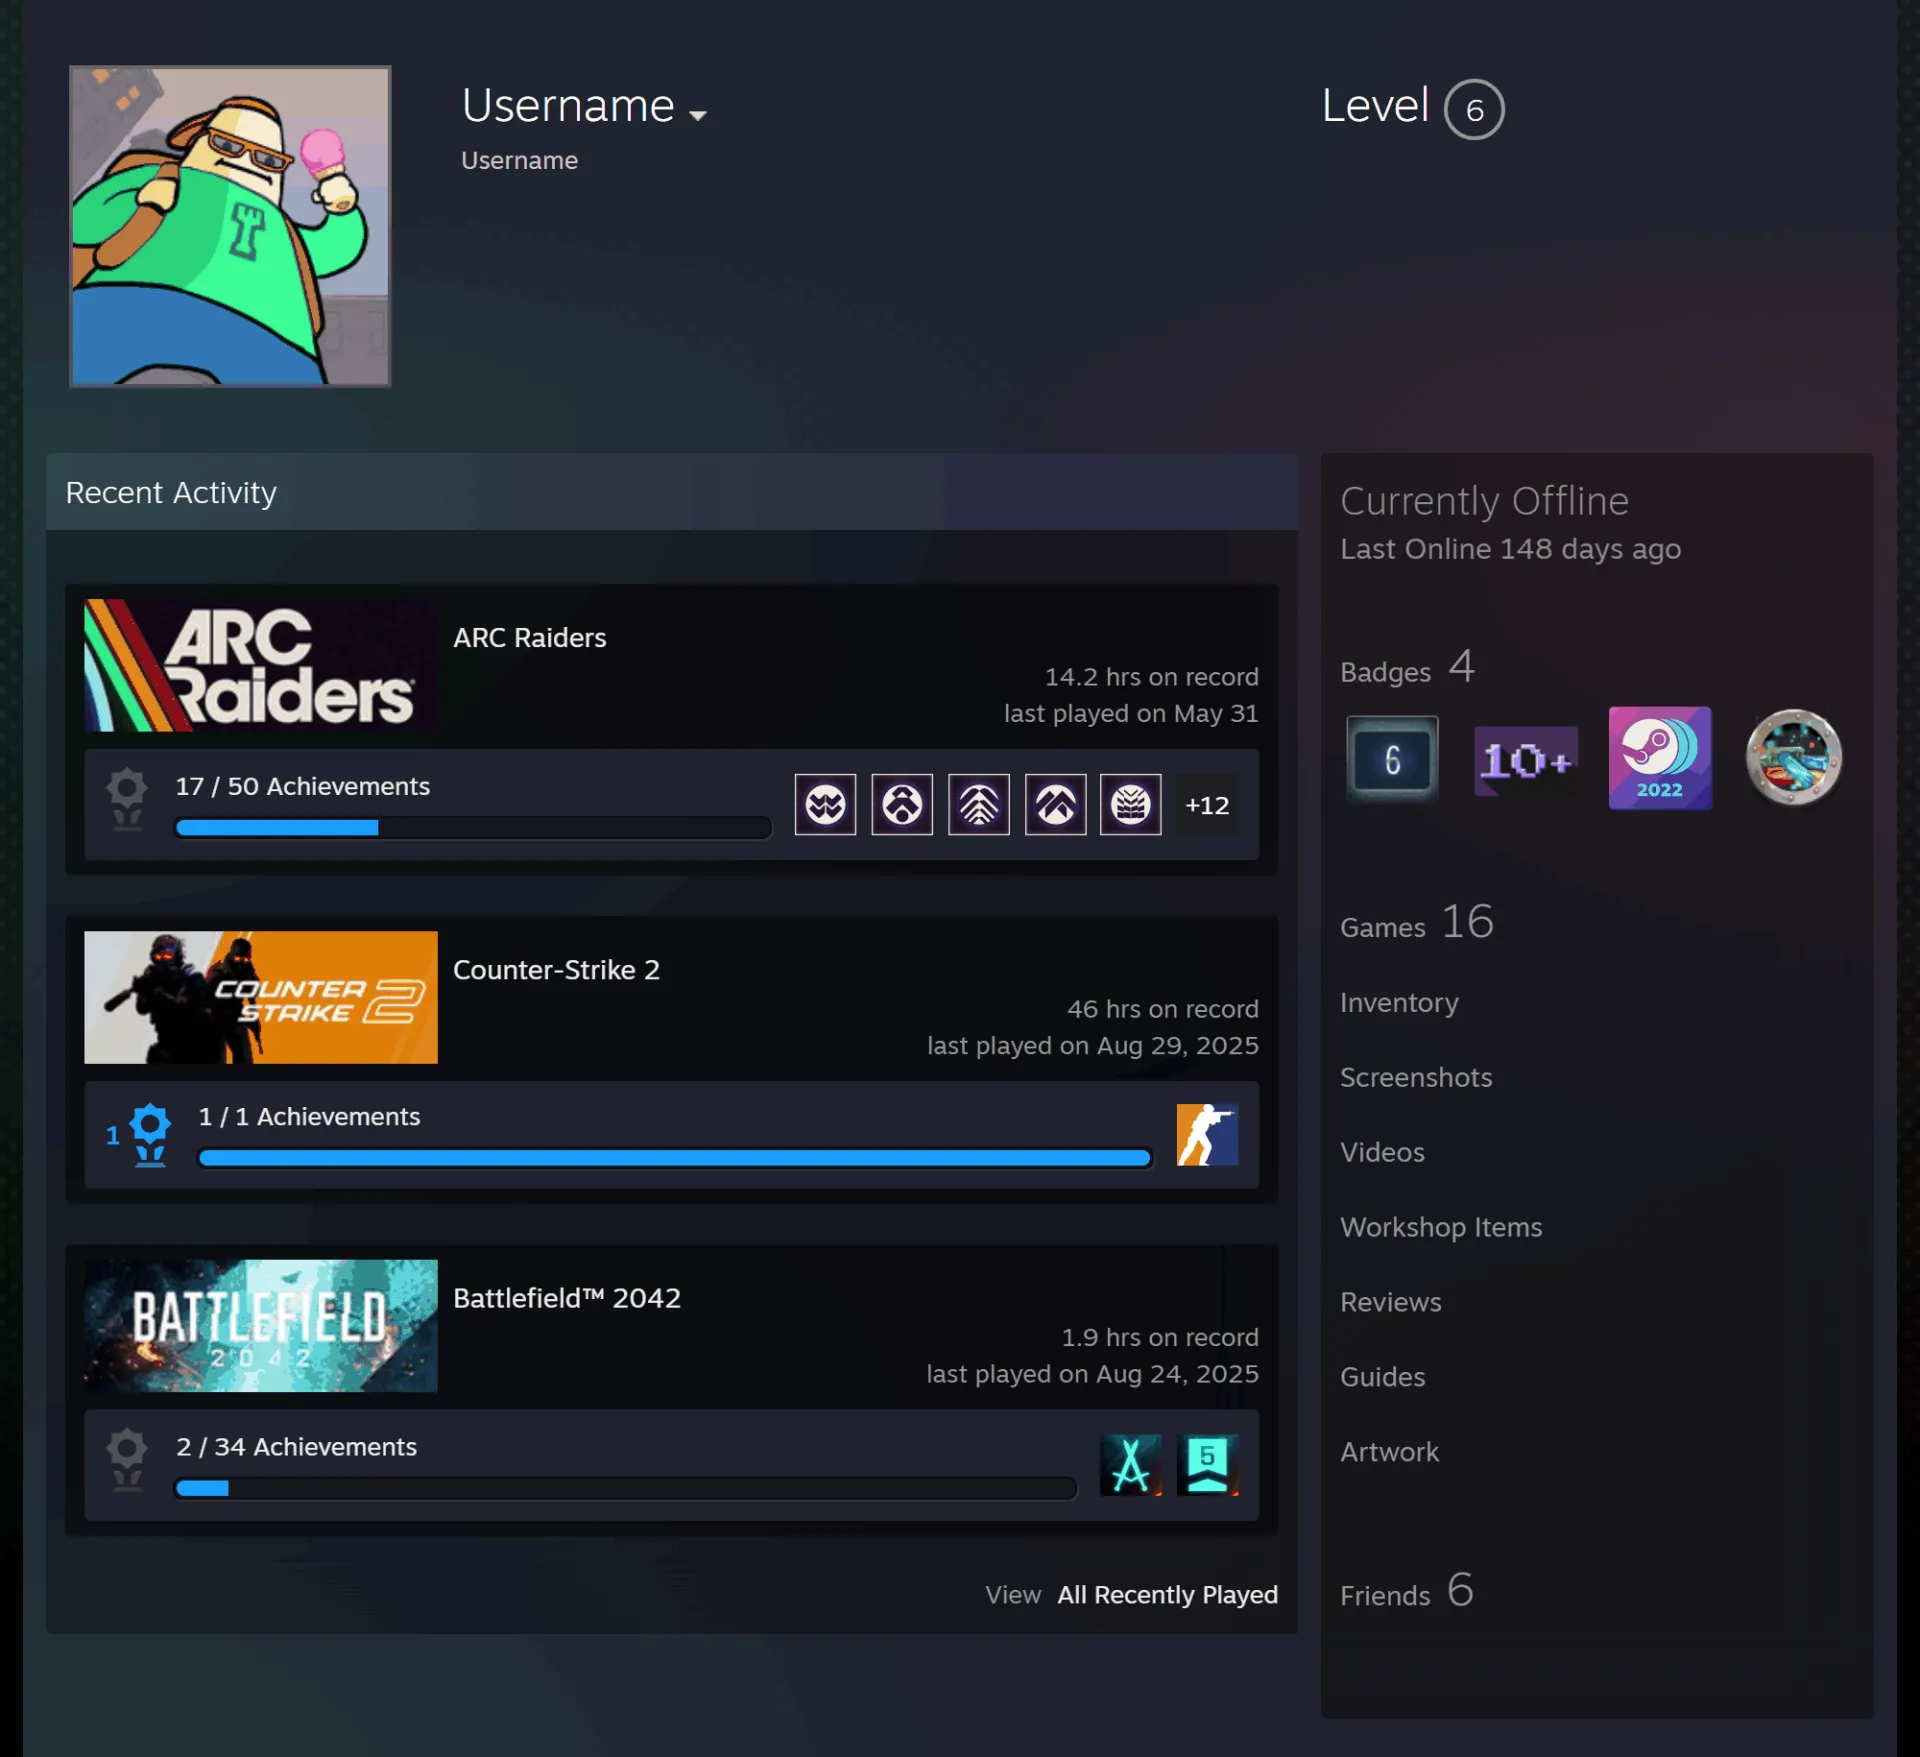The height and width of the screenshot is (1757, 1920).
Task: Click Counter-Strike 2 achievement progress bar
Action: 675,1158
